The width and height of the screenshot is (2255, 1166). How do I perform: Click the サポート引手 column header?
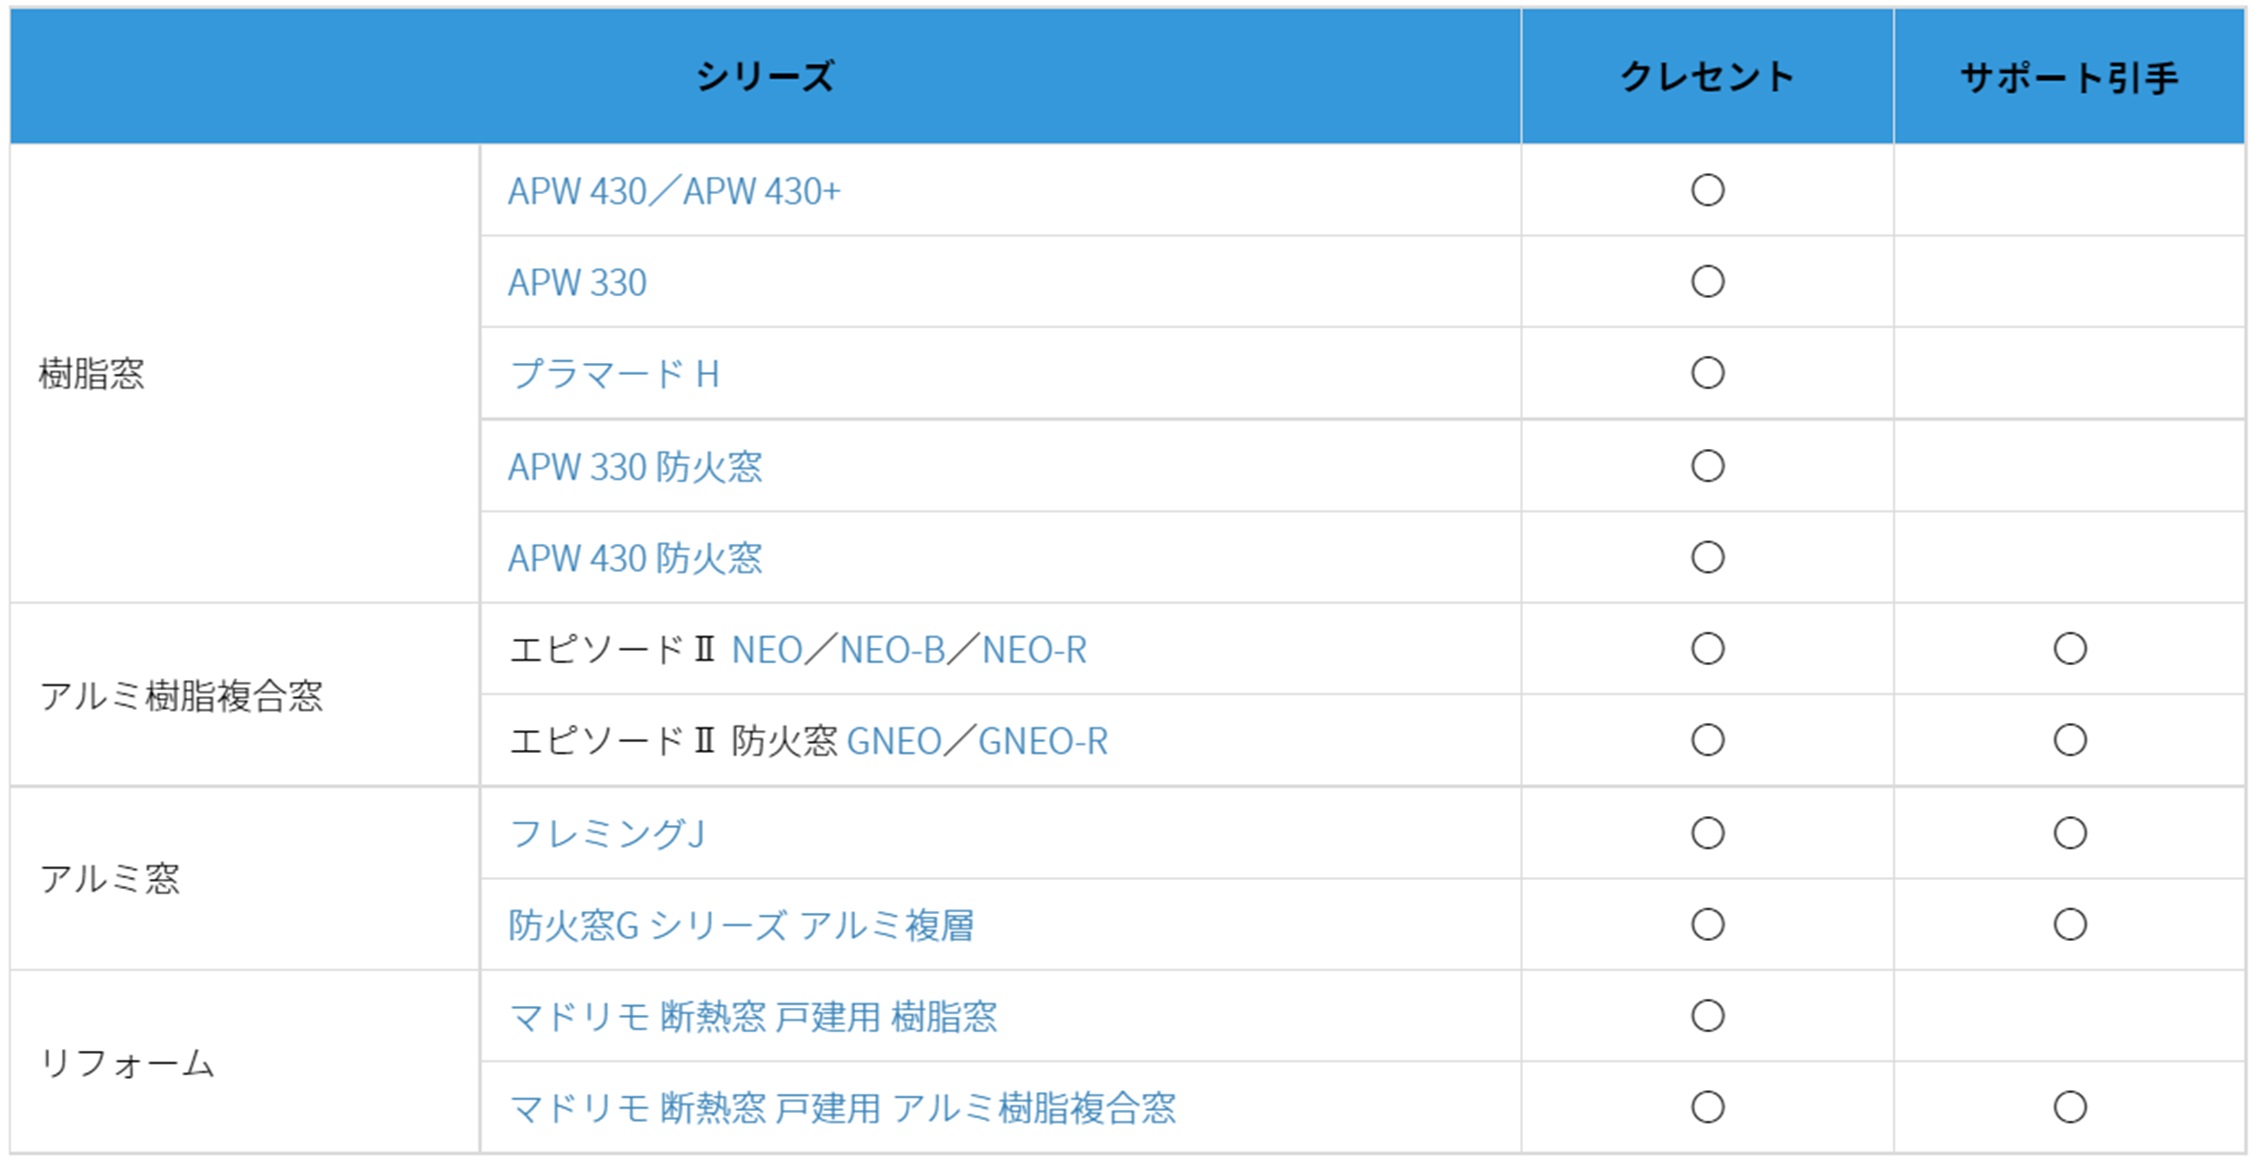(x=2068, y=77)
